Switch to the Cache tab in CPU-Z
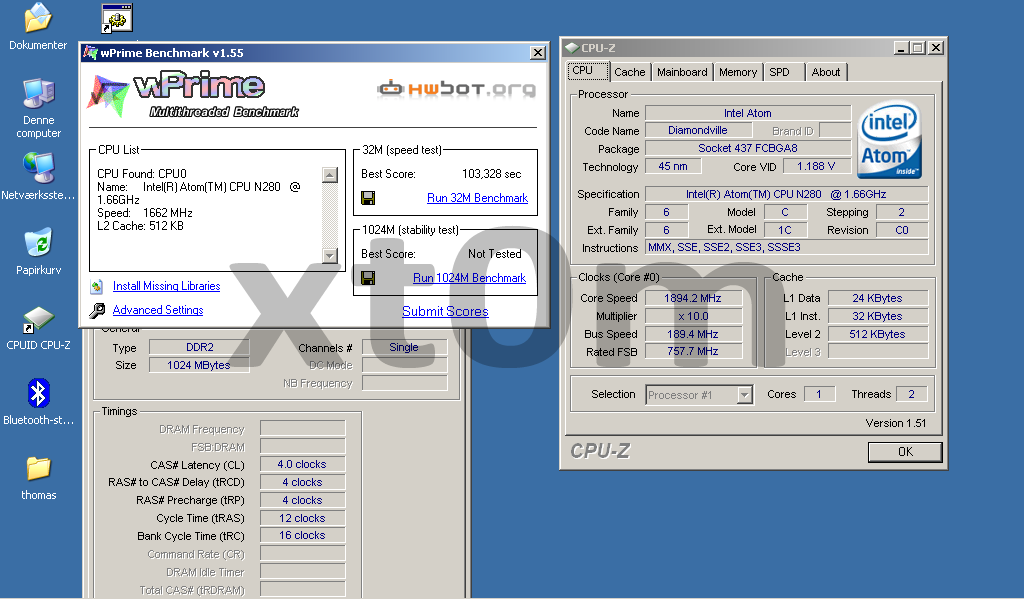Screen dimensions: 1024x600 coord(630,72)
